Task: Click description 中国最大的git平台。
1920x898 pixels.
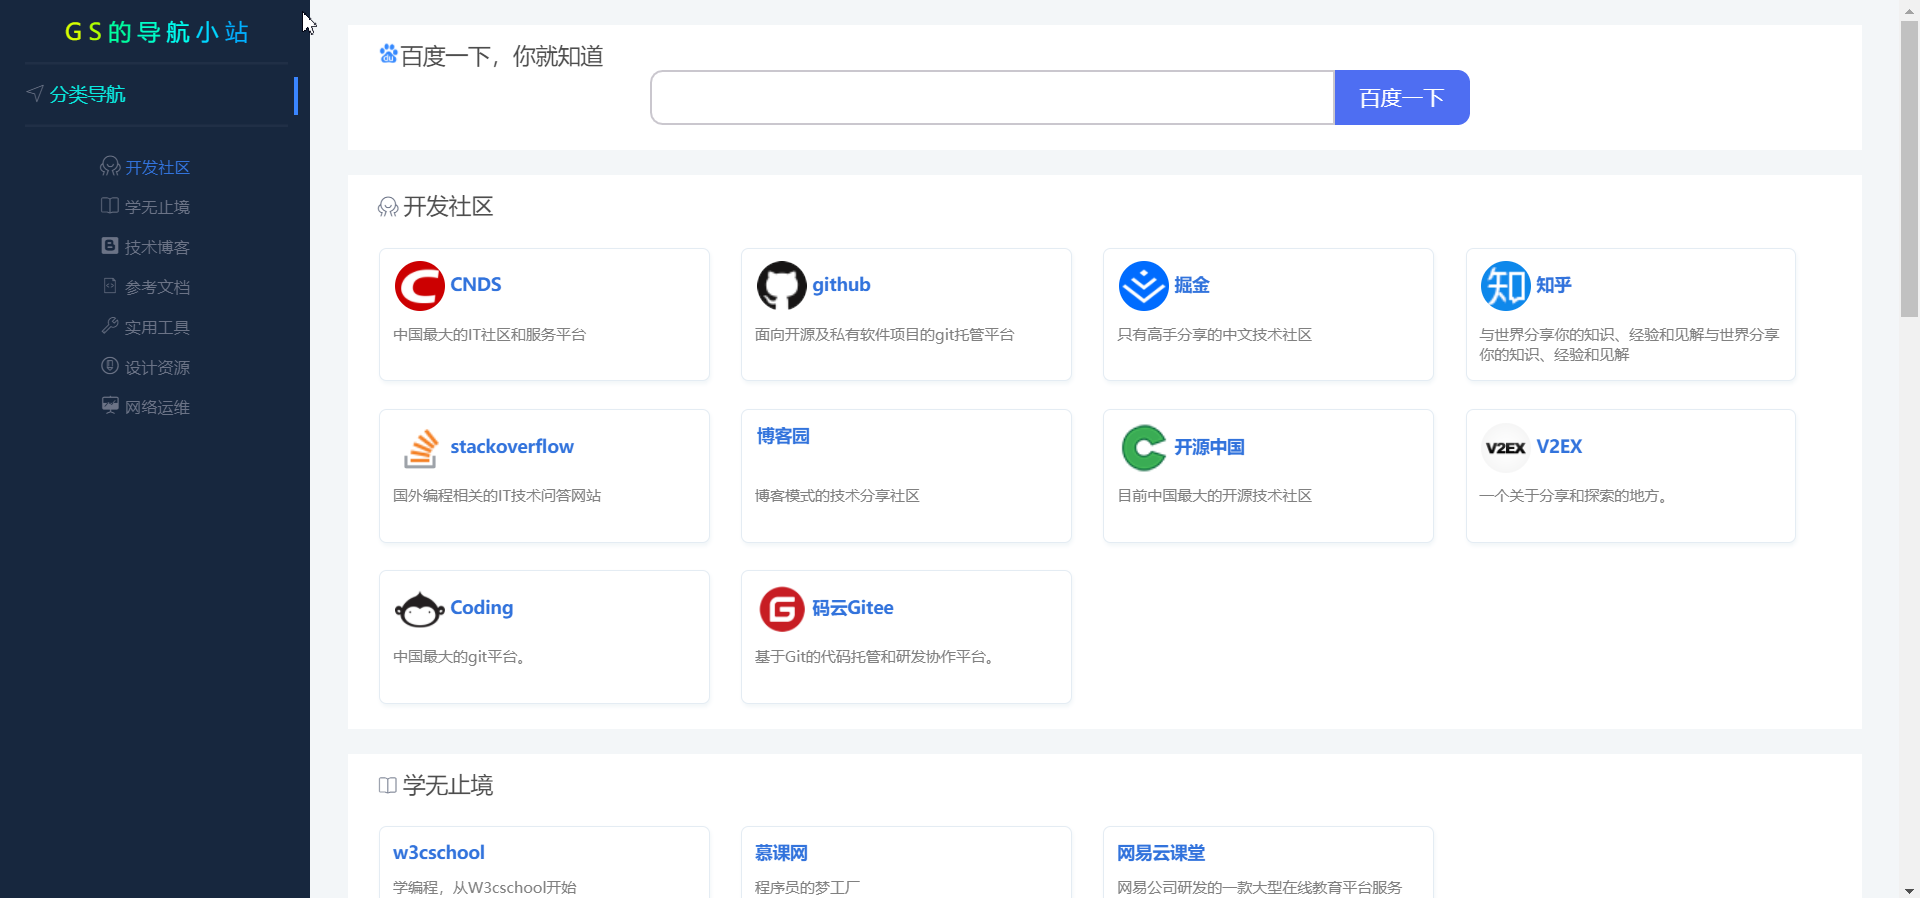Action: 460,657
